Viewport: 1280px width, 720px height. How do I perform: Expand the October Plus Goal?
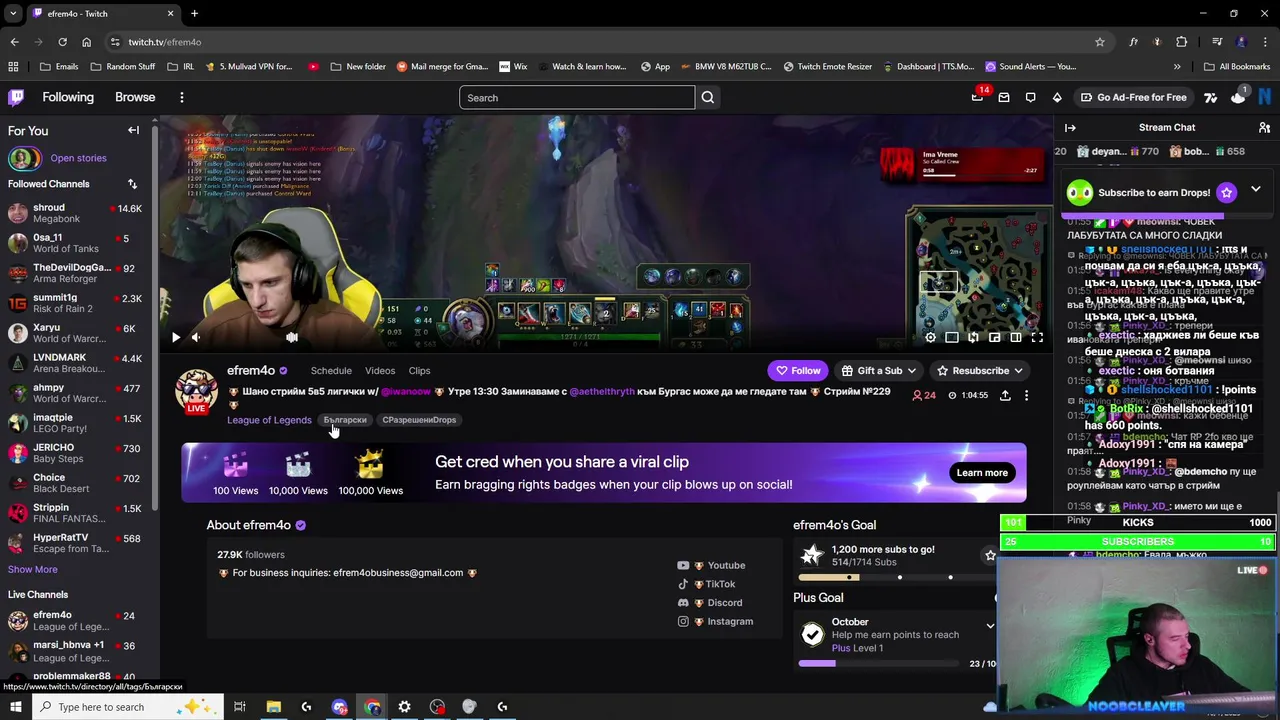tap(990, 626)
